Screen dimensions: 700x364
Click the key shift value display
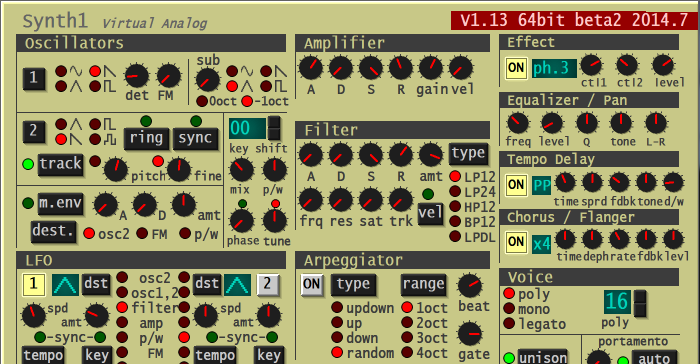(248, 128)
